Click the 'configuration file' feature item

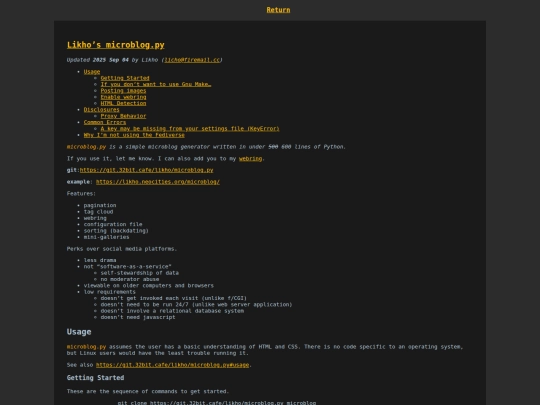(x=113, y=224)
